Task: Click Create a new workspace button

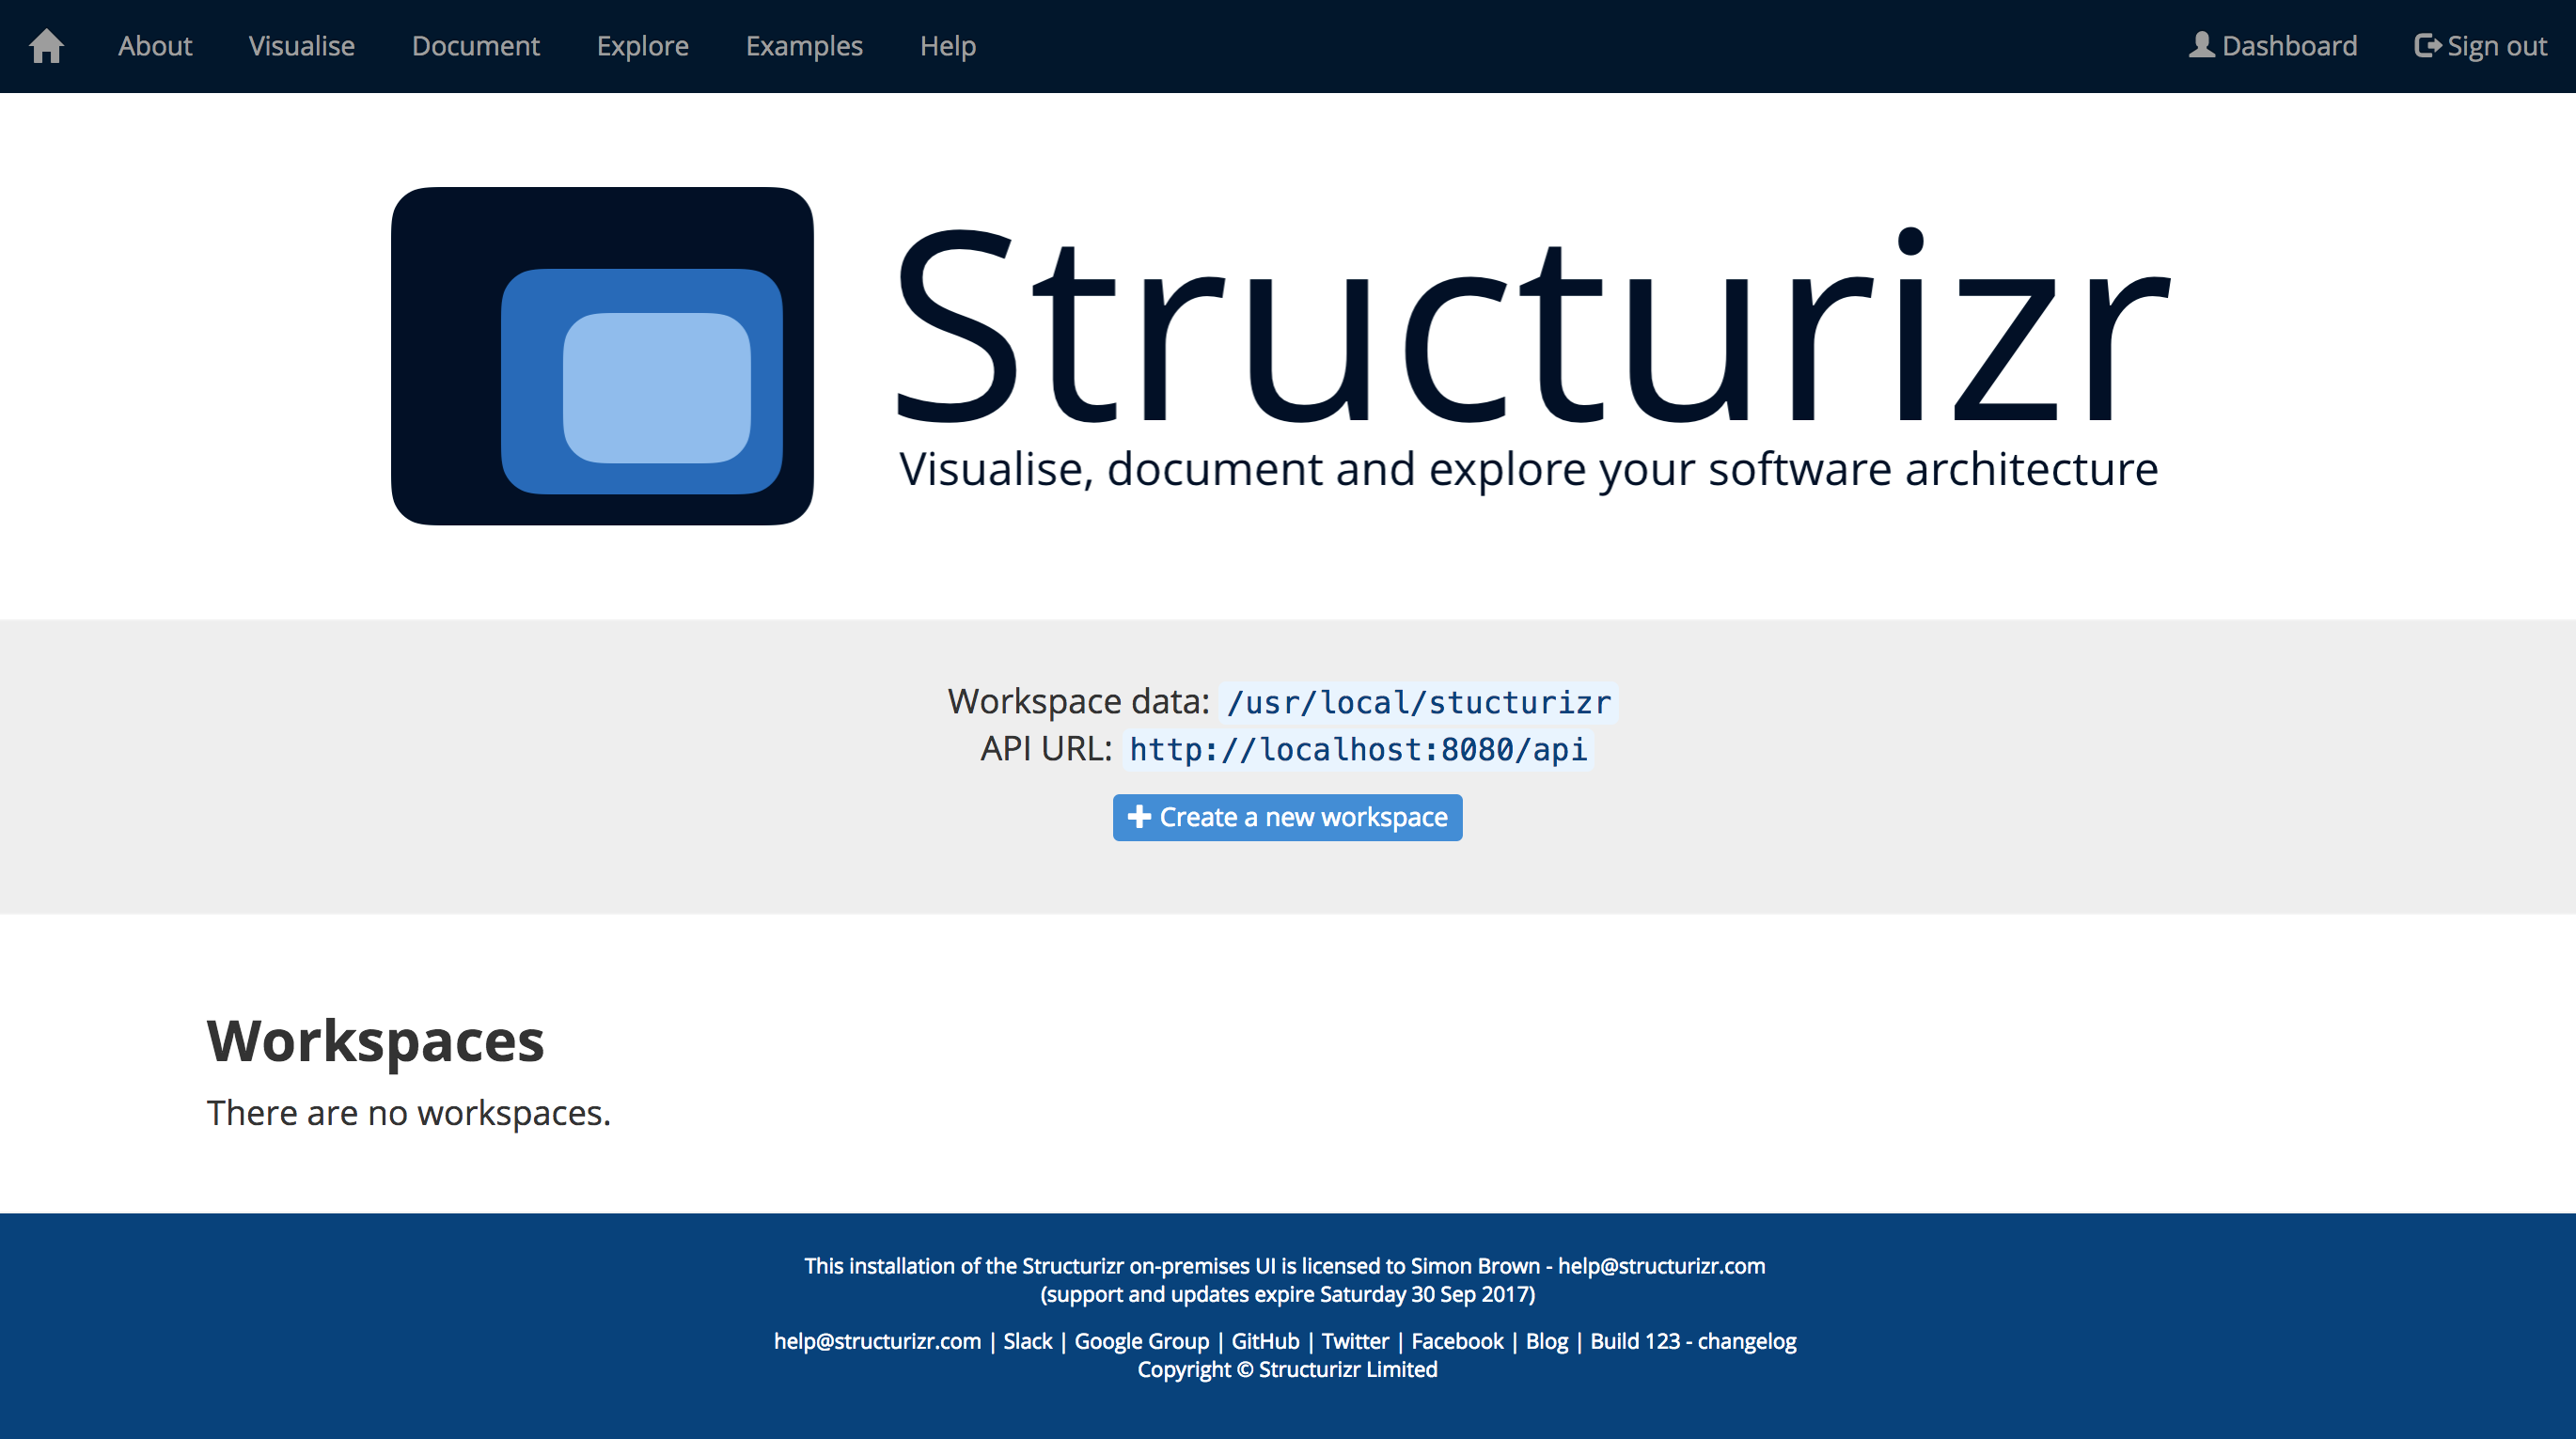Action: pos(1287,817)
